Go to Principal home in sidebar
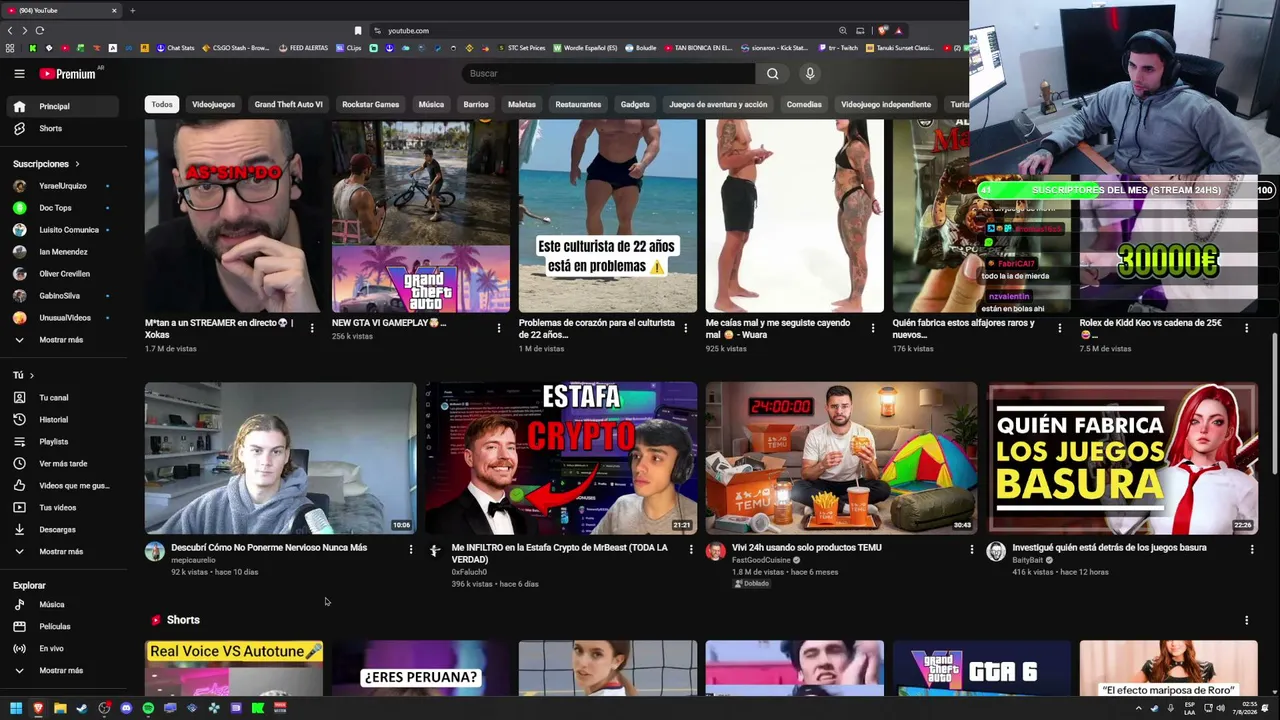This screenshot has height=720, width=1280. click(x=64, y=106)
